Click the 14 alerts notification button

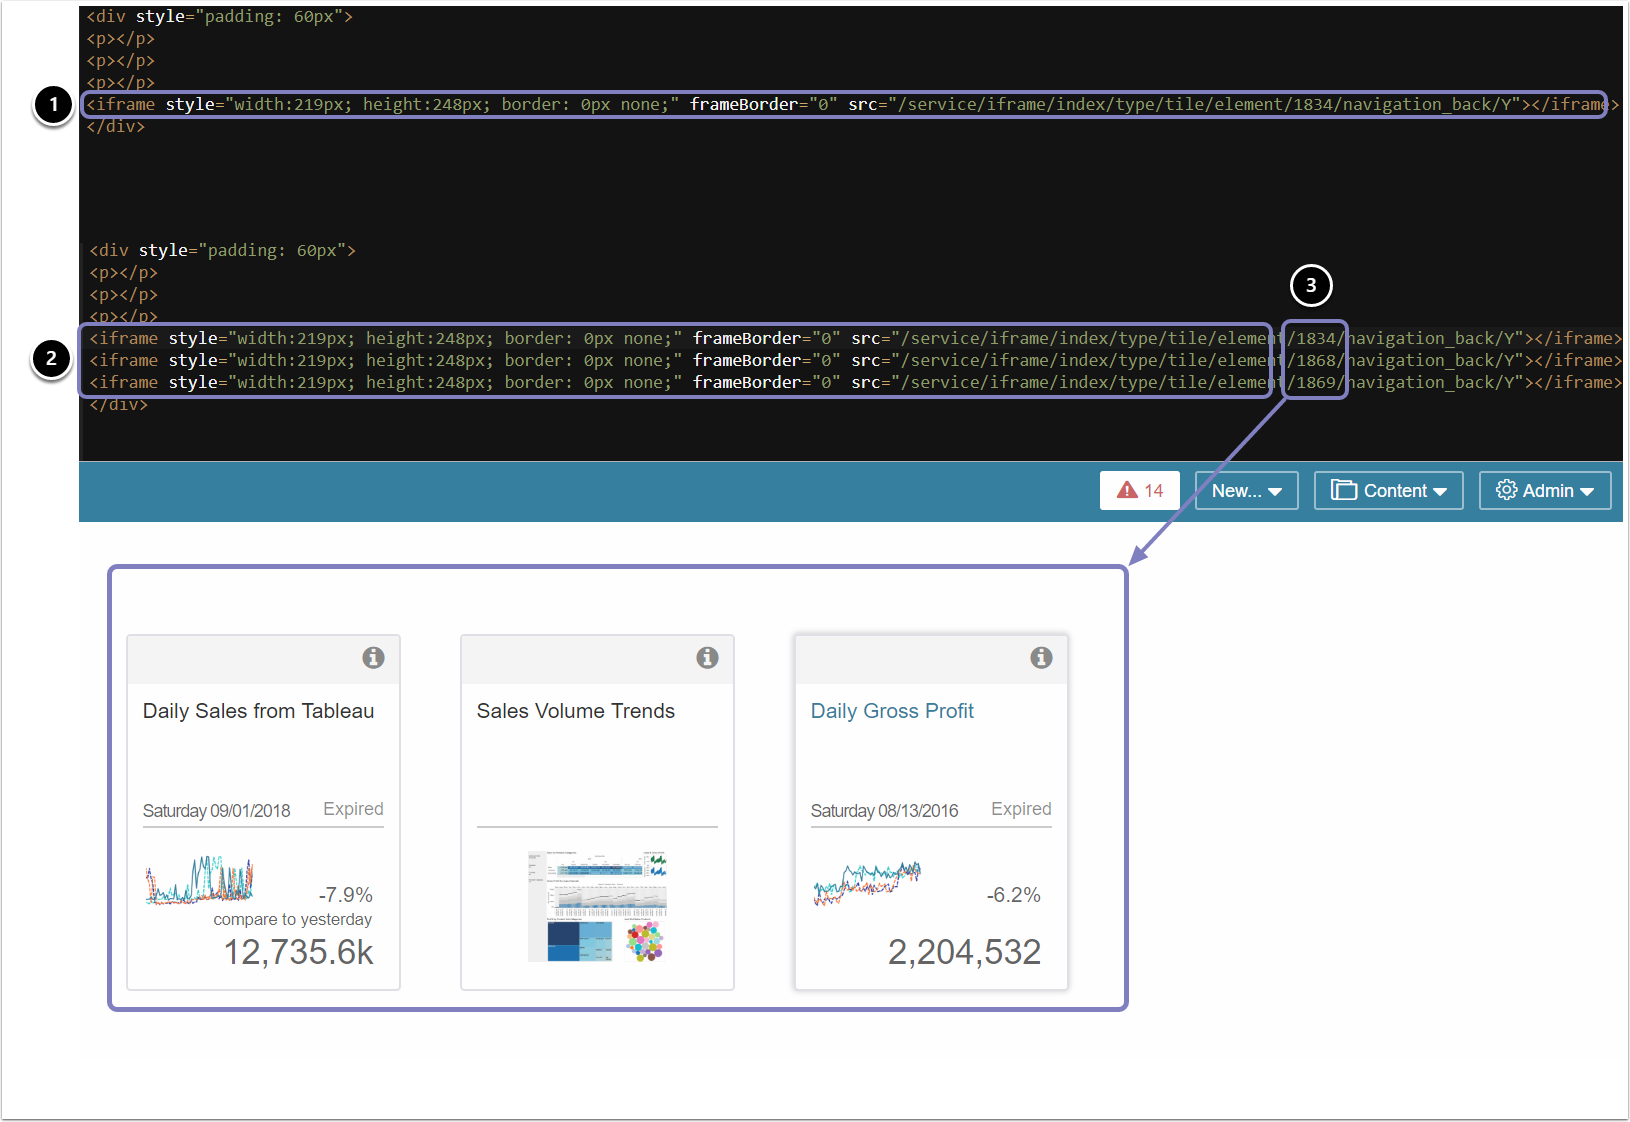1140,491
